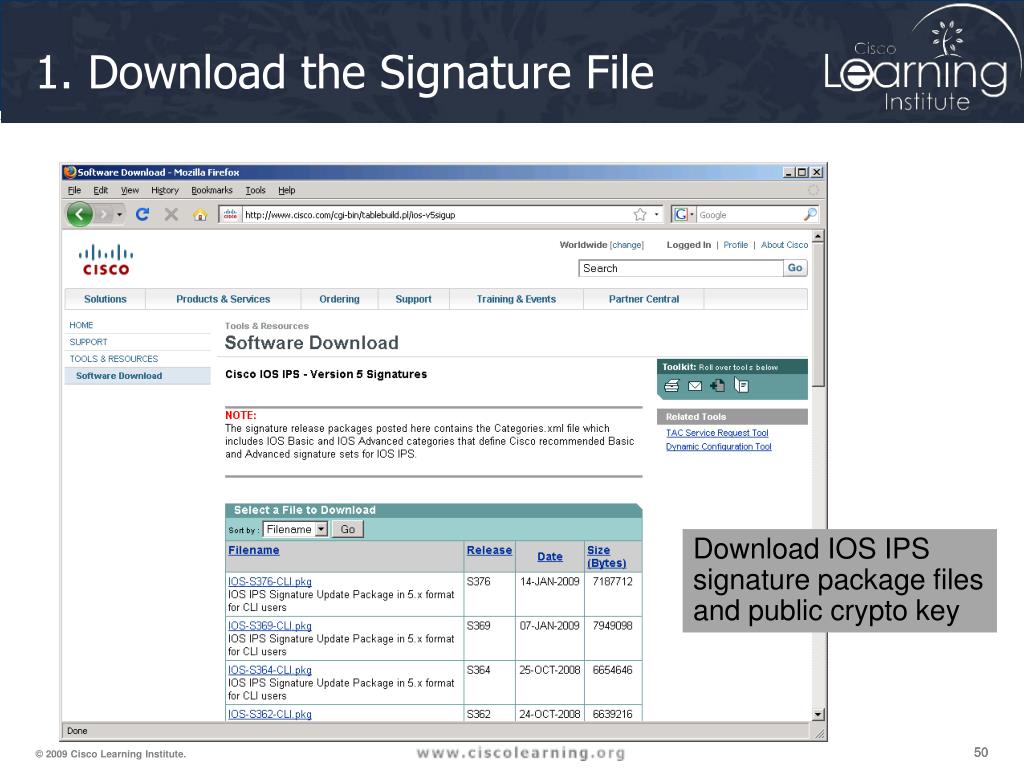Click the Firefox forward arrow button

point(104,214)
